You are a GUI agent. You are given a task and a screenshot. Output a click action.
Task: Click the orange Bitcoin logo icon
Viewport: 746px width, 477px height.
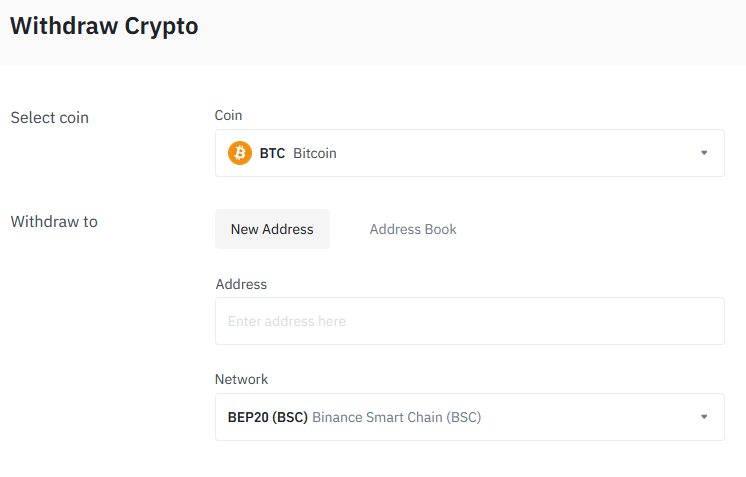coord(240,153)
